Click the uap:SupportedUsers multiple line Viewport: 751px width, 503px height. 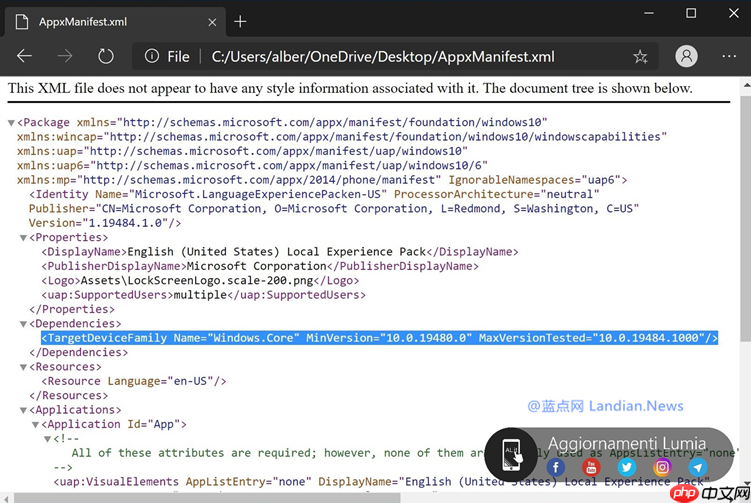pos(203,295)
